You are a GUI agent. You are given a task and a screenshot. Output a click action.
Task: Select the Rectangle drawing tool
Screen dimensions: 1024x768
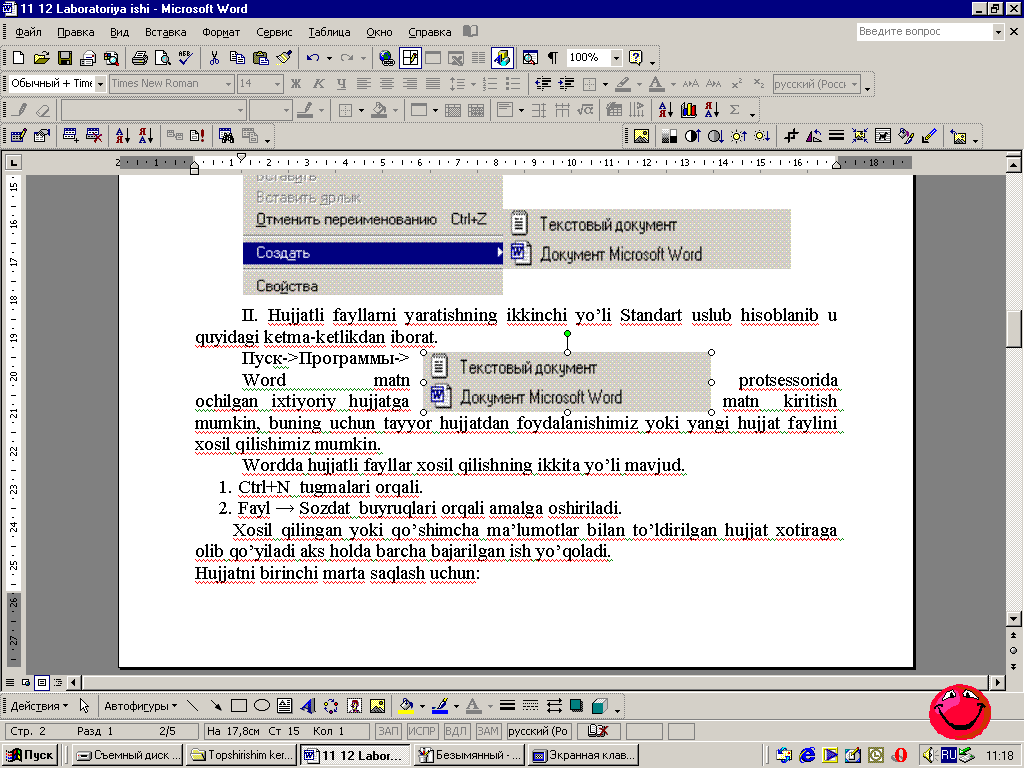pyautogui.click(x=239, y=705)
